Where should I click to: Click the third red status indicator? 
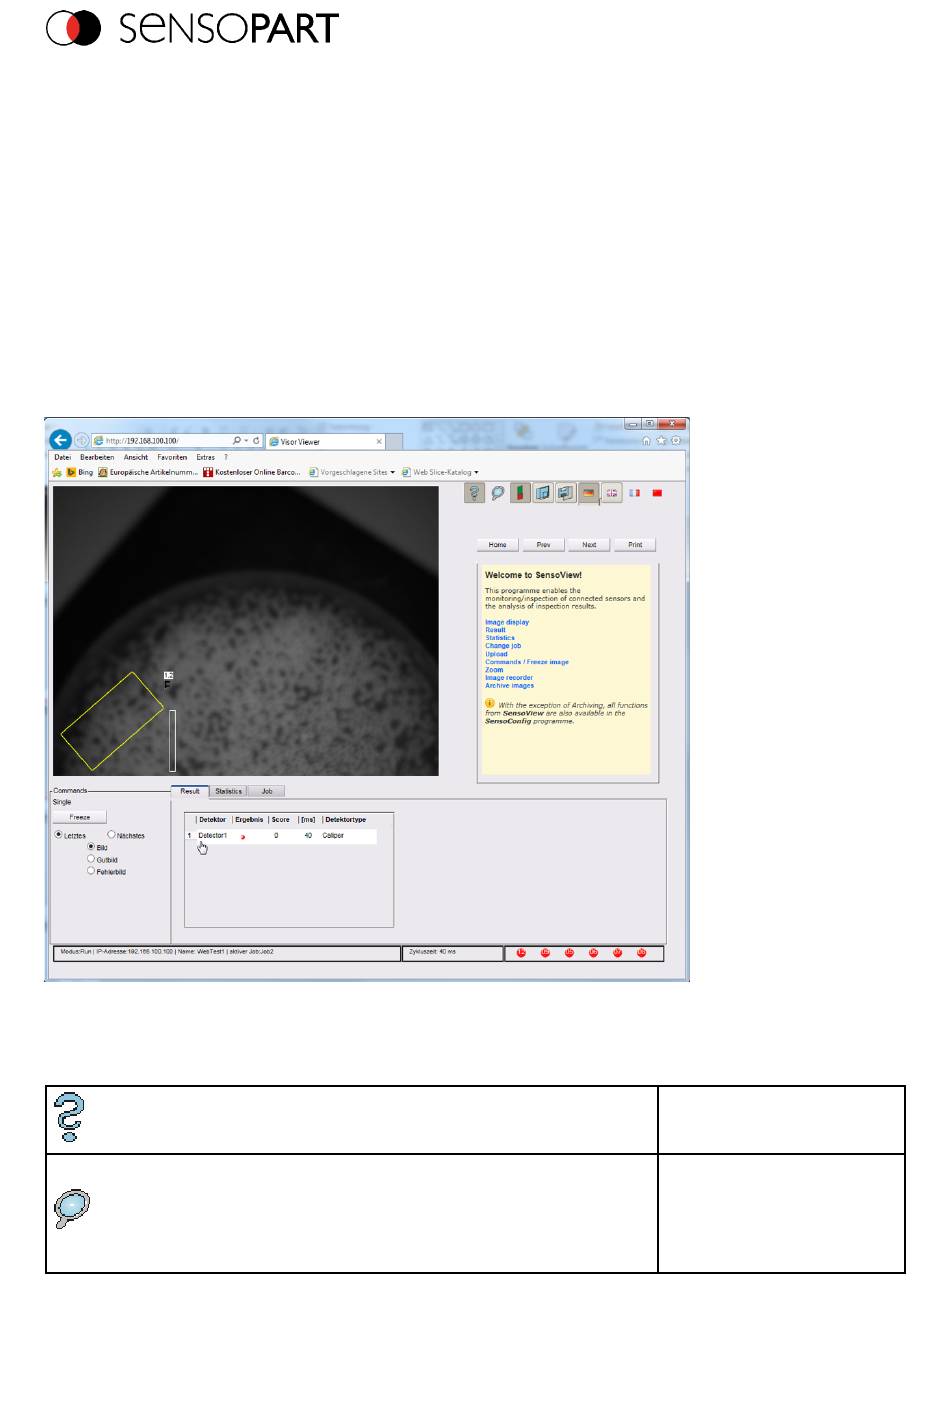569,953
